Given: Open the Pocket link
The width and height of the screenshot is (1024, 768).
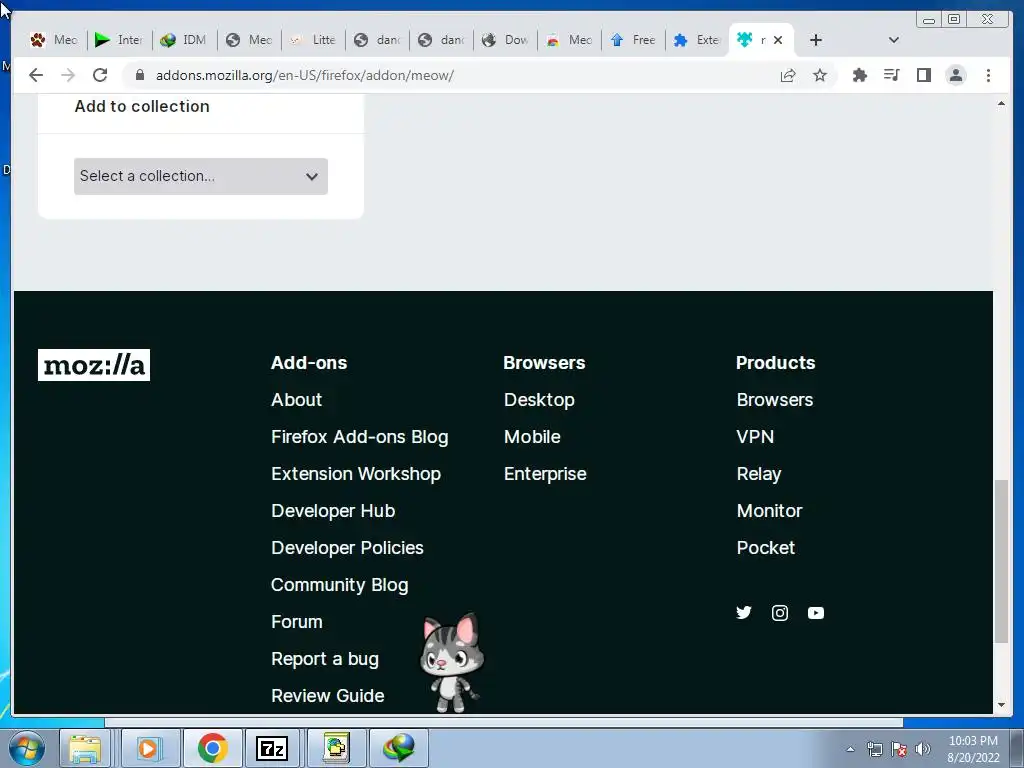Looking at the screenshot, I should pyautogui.click(x=765, y=548).
